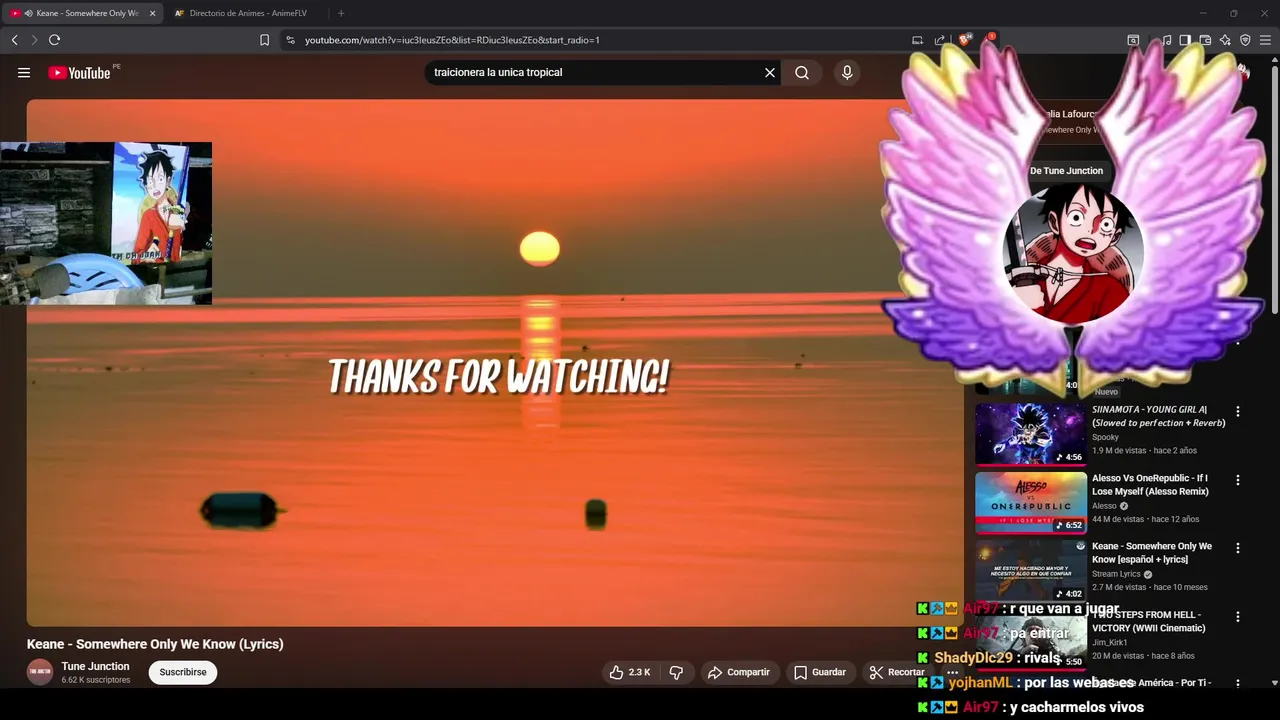Open Brave Rewards triangle icon

click(990, 40)
